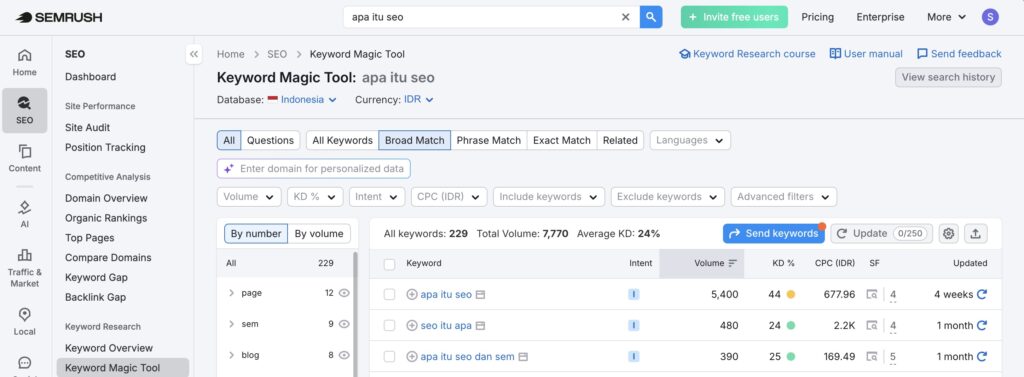Refresh the 'apa itu seo dan sem' row
Screen dimensions: 1024x377
[x=982, y=357]
